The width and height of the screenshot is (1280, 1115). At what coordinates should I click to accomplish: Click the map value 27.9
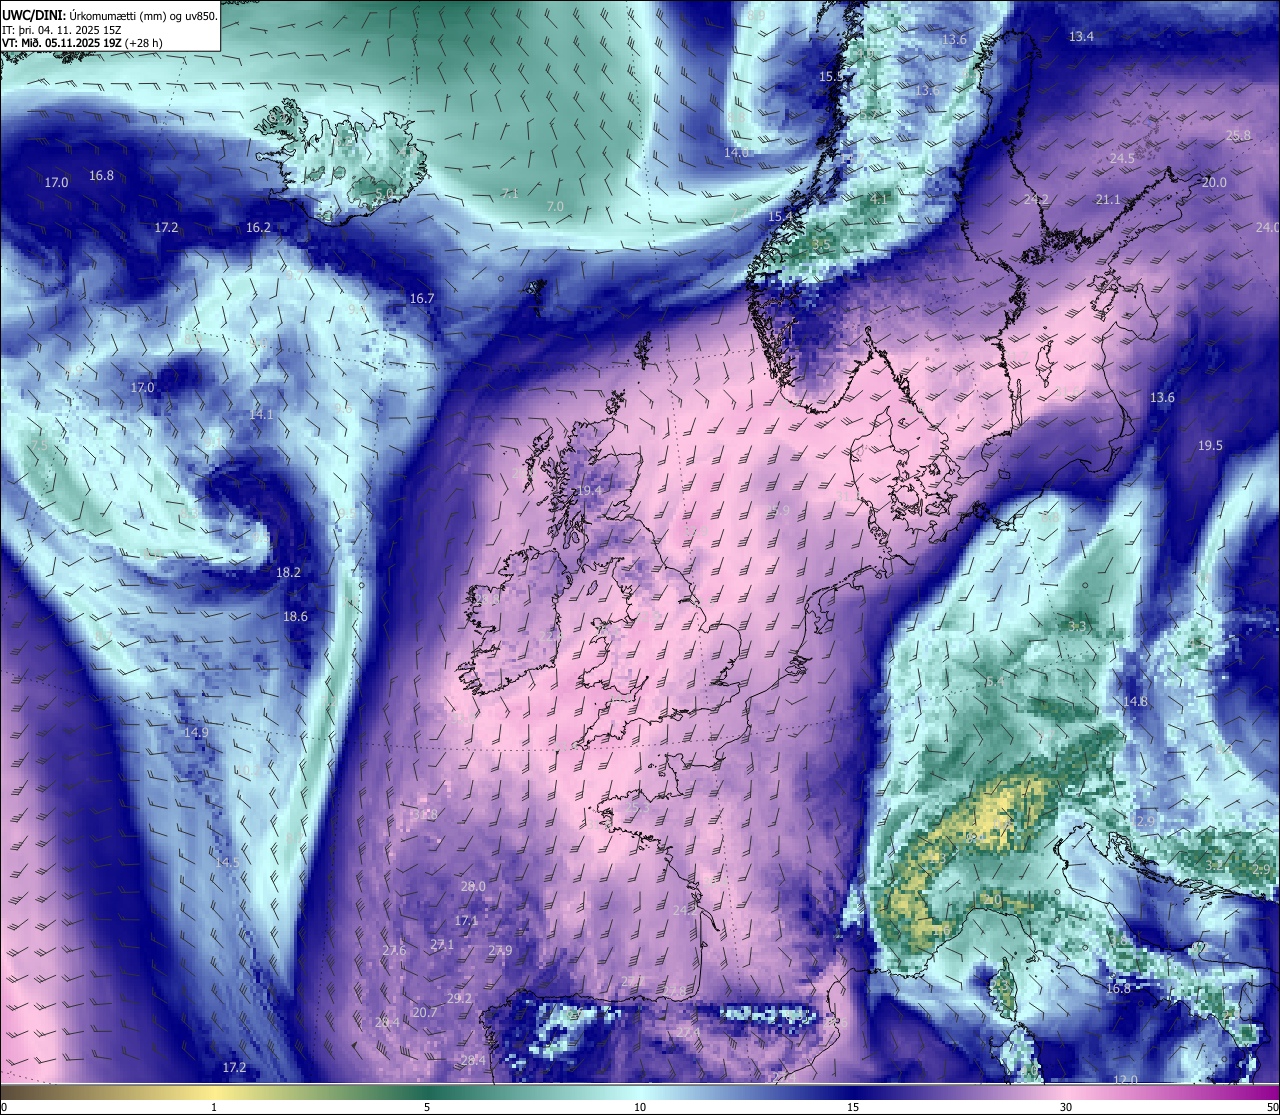500,951
